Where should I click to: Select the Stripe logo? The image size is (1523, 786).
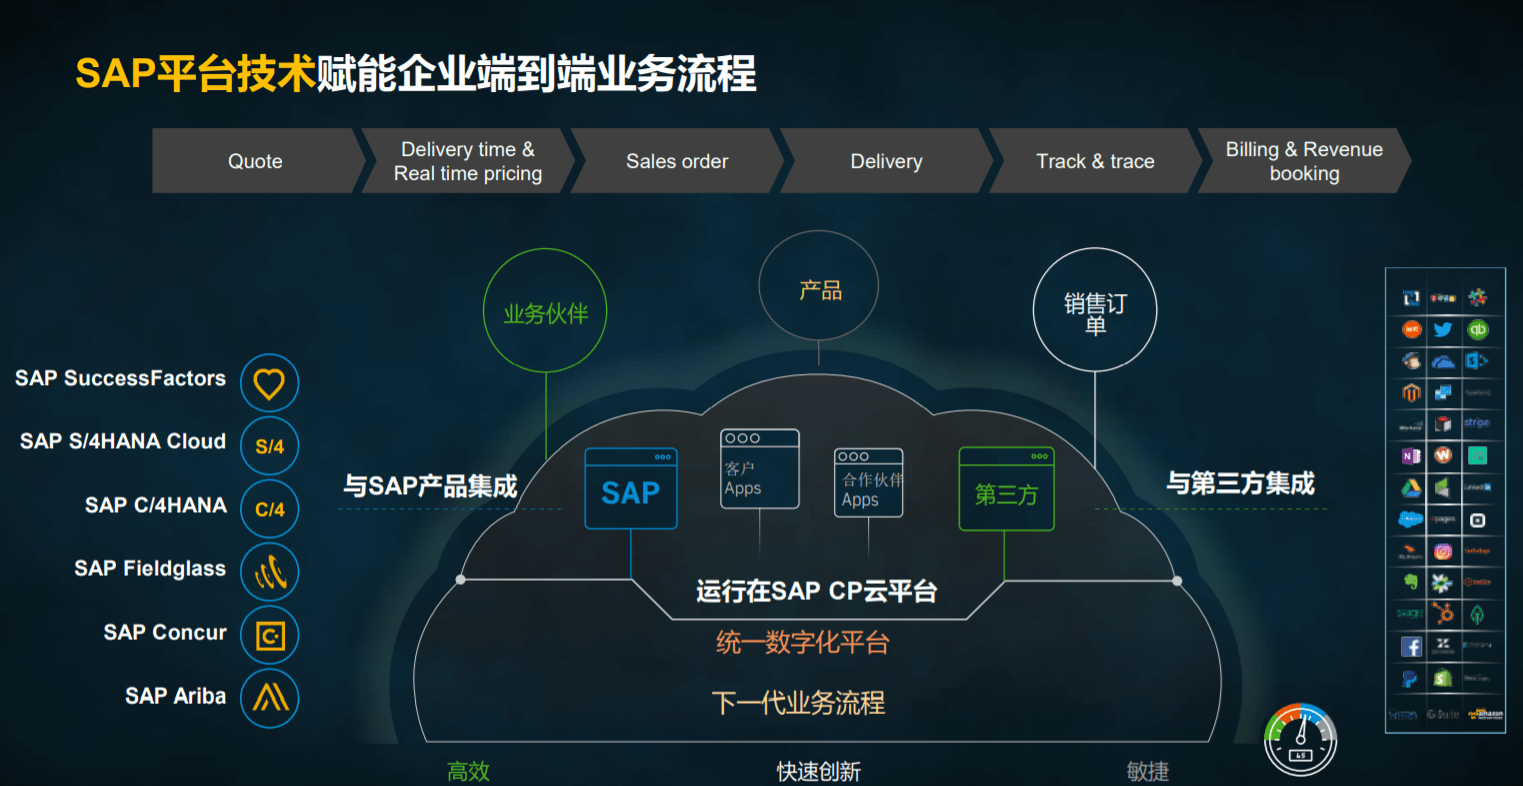pos(1477,423)
